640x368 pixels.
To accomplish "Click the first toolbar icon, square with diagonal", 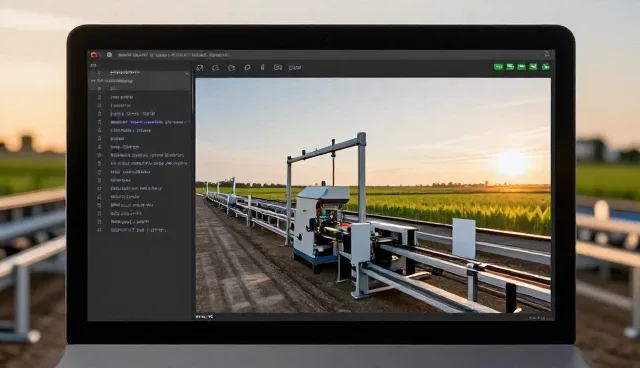I will click(200, 68).
